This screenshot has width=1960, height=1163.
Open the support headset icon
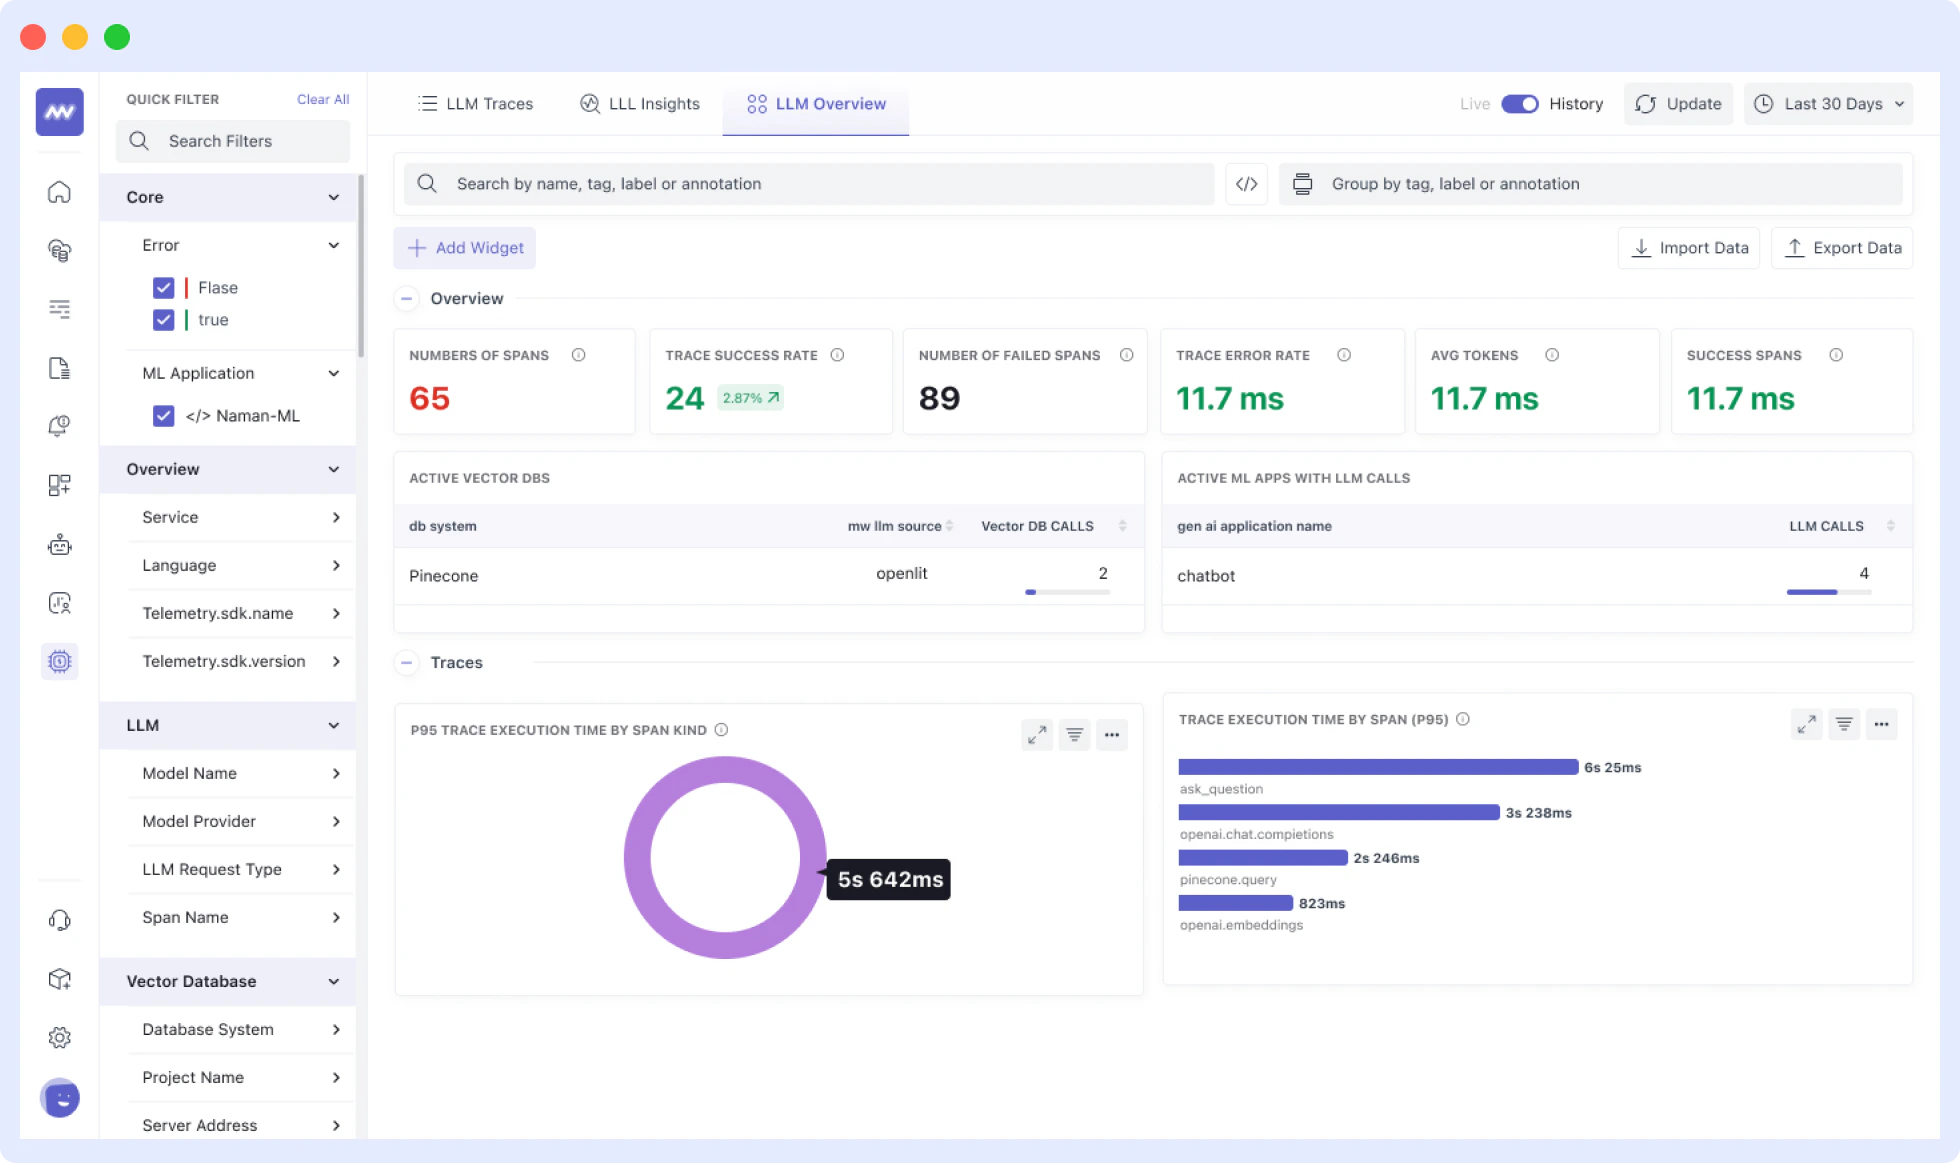coord(59,920)
